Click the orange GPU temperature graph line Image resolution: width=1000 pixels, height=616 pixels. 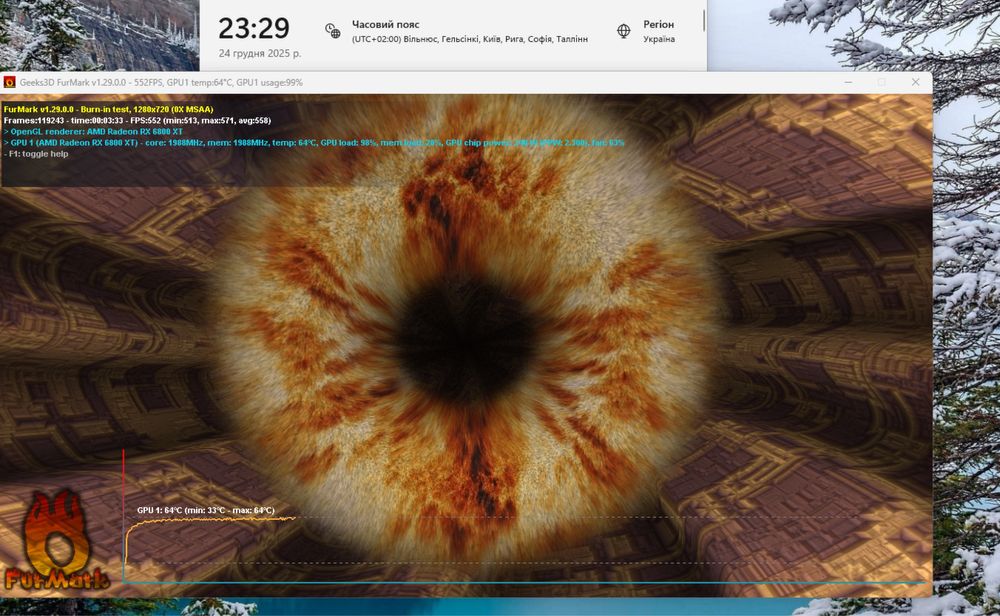210,521
